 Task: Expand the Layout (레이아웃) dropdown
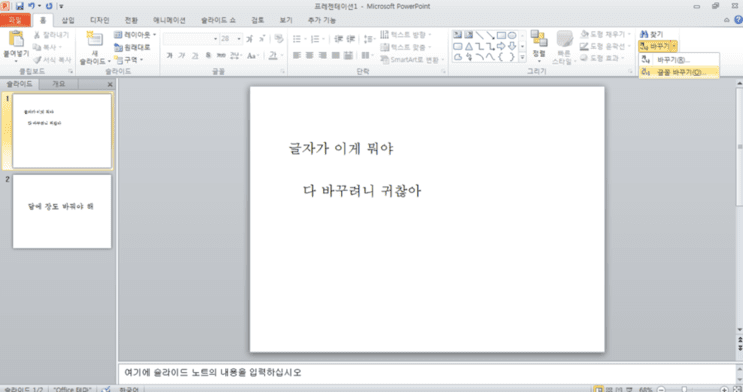(135, 35)
